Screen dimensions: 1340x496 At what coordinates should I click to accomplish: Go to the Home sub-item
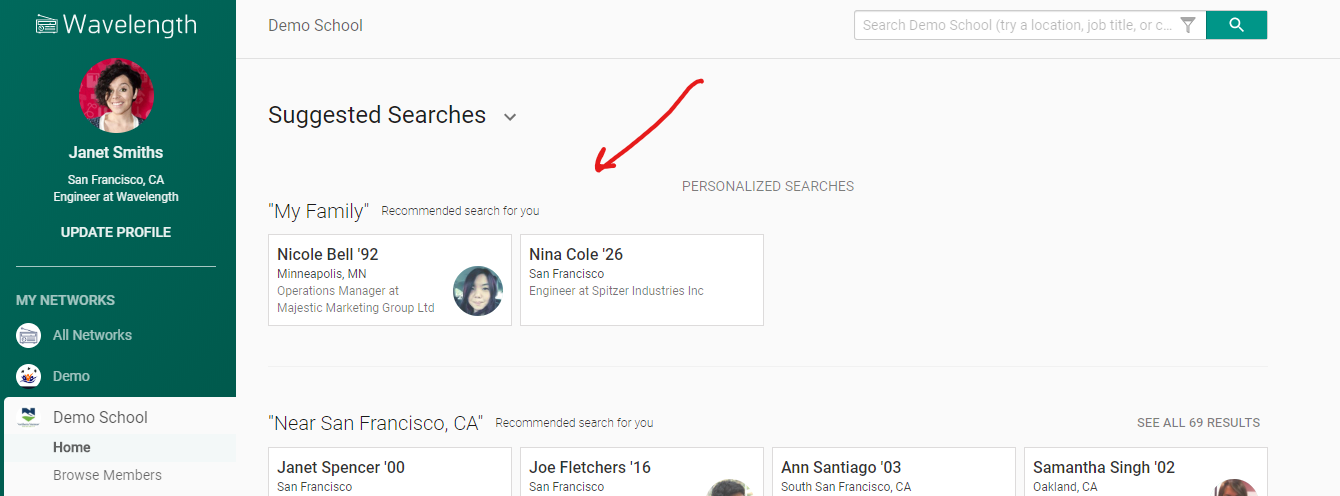click(72, 447)
